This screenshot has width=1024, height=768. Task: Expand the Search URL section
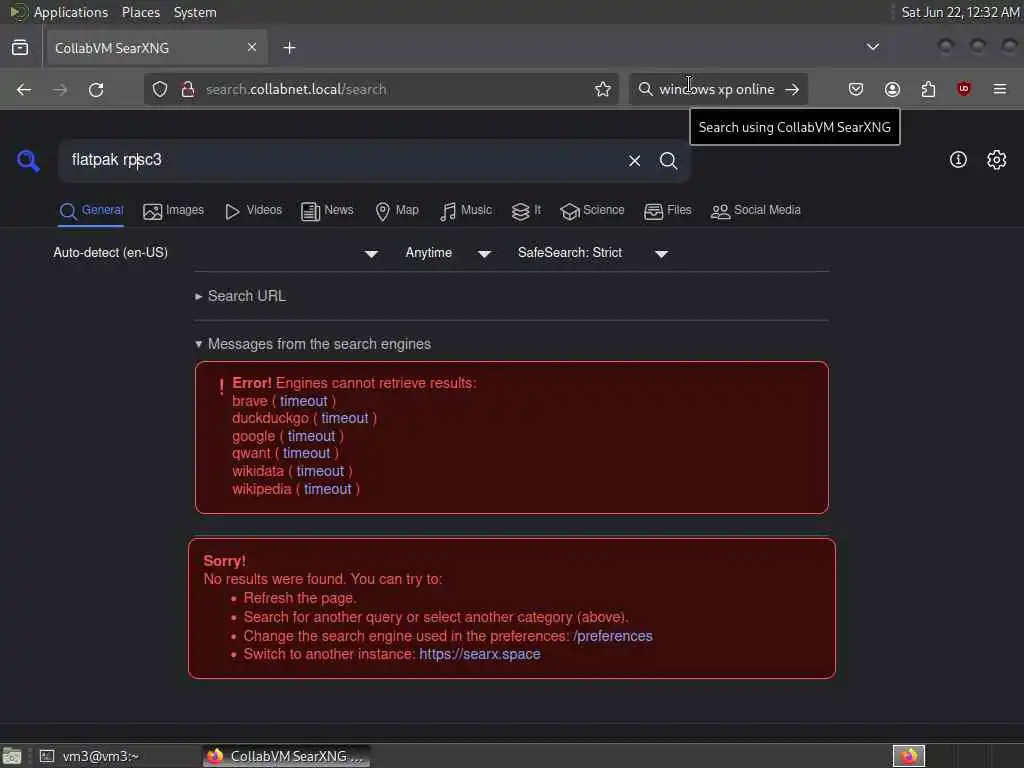tap(240, 296)
